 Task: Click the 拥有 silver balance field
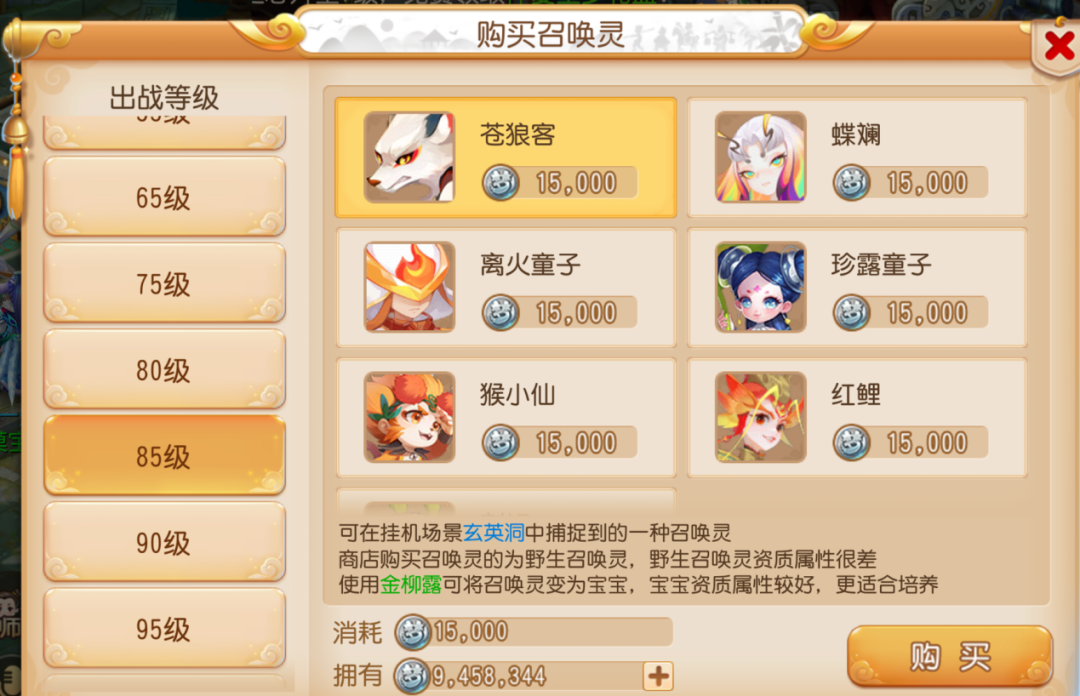(534, 676)
